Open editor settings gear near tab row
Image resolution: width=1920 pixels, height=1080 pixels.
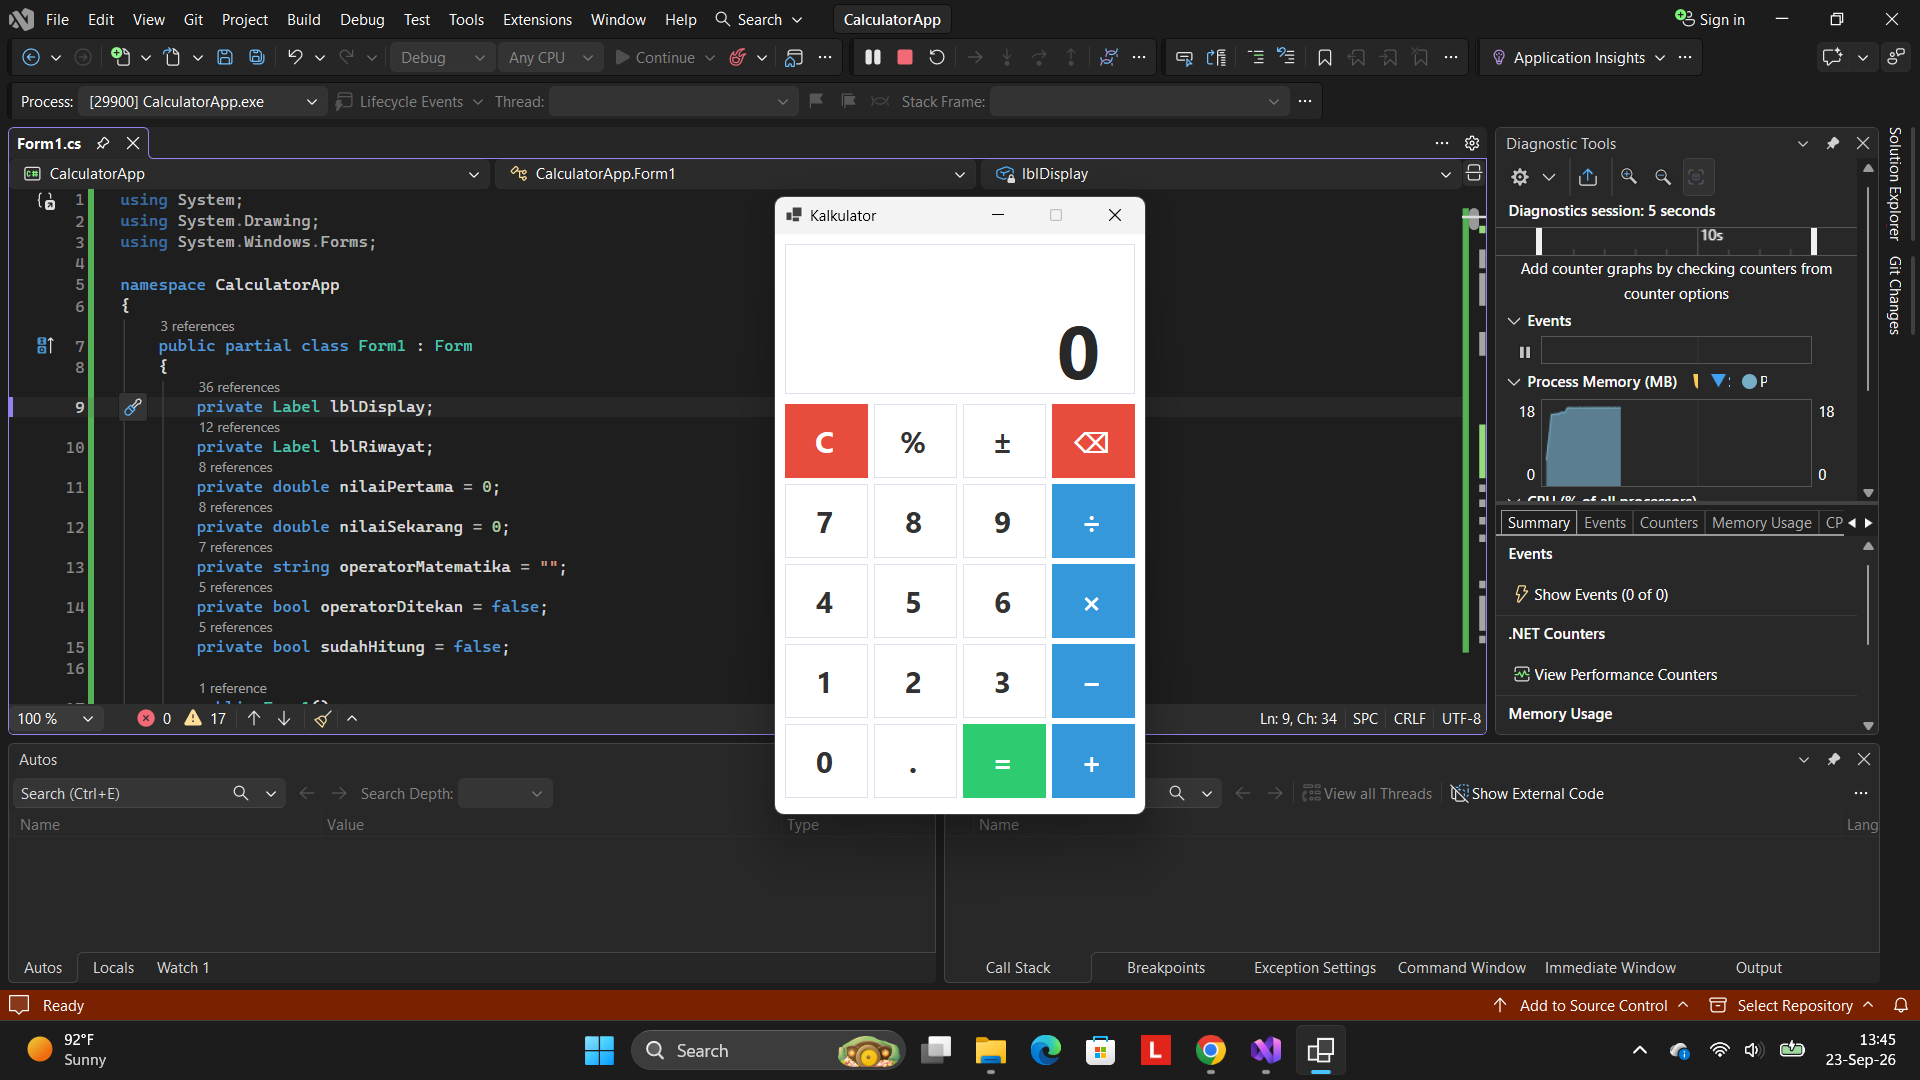[1472, 144]
